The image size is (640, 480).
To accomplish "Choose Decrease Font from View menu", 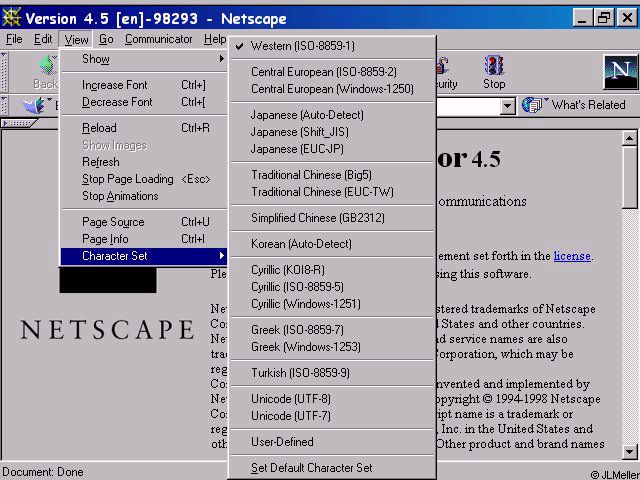I will pos(144,102).
